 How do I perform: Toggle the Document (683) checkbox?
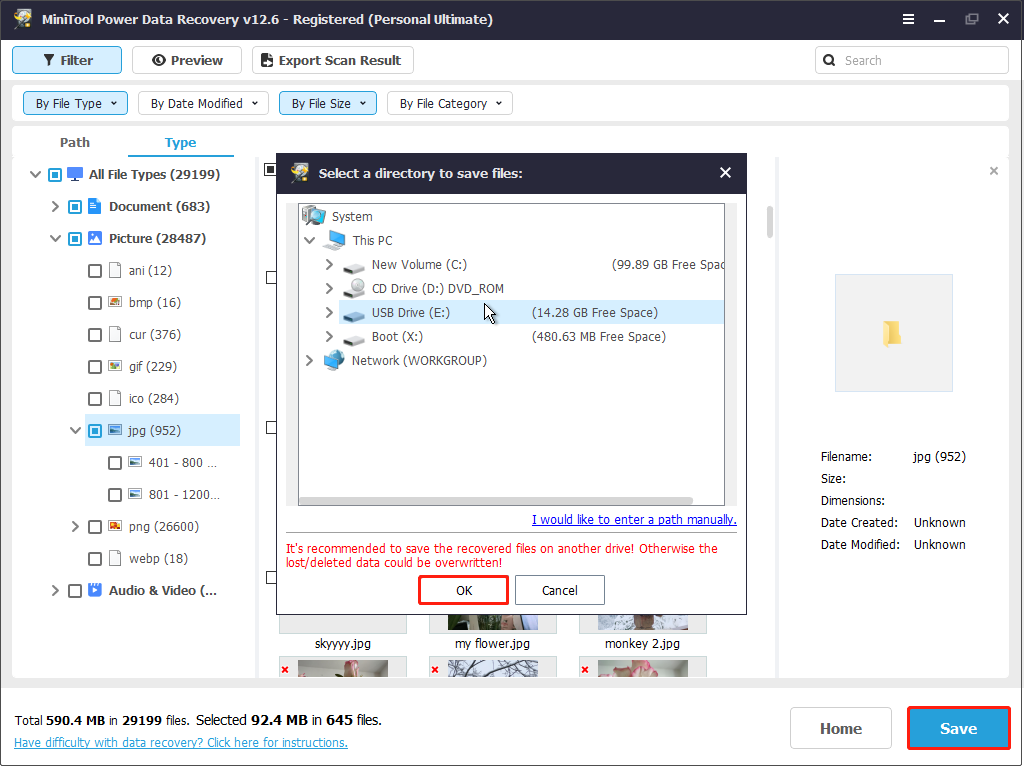(75, 206)
